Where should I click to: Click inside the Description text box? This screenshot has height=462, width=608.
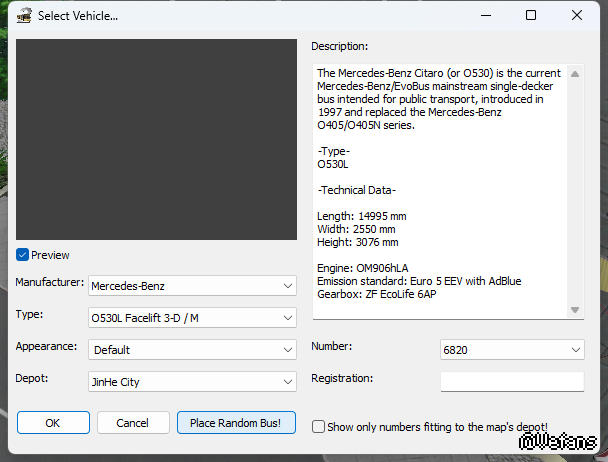tap(440, 190)
